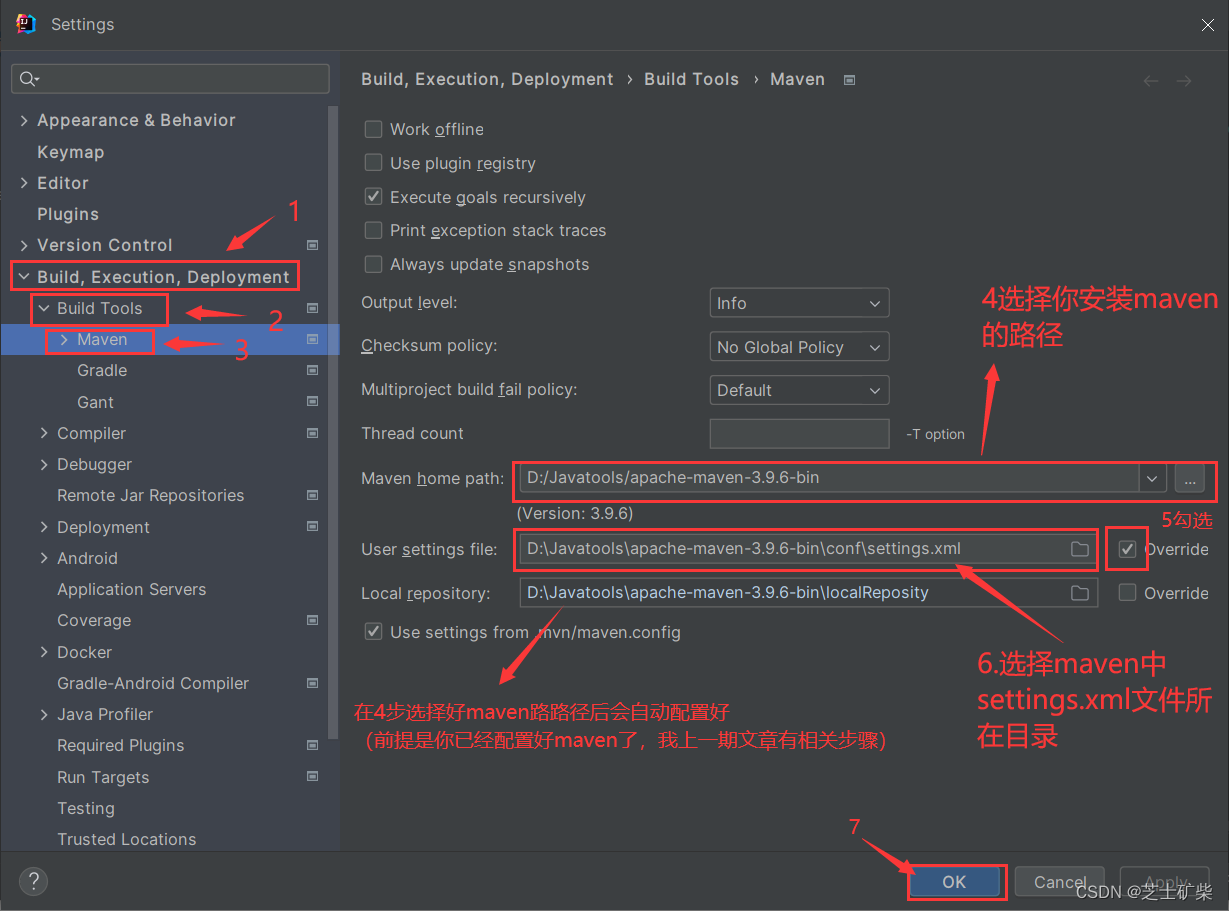Viewport: 1229px width, 911px height.
Task: Click the Thread count input field
Action: click(799, 433)
